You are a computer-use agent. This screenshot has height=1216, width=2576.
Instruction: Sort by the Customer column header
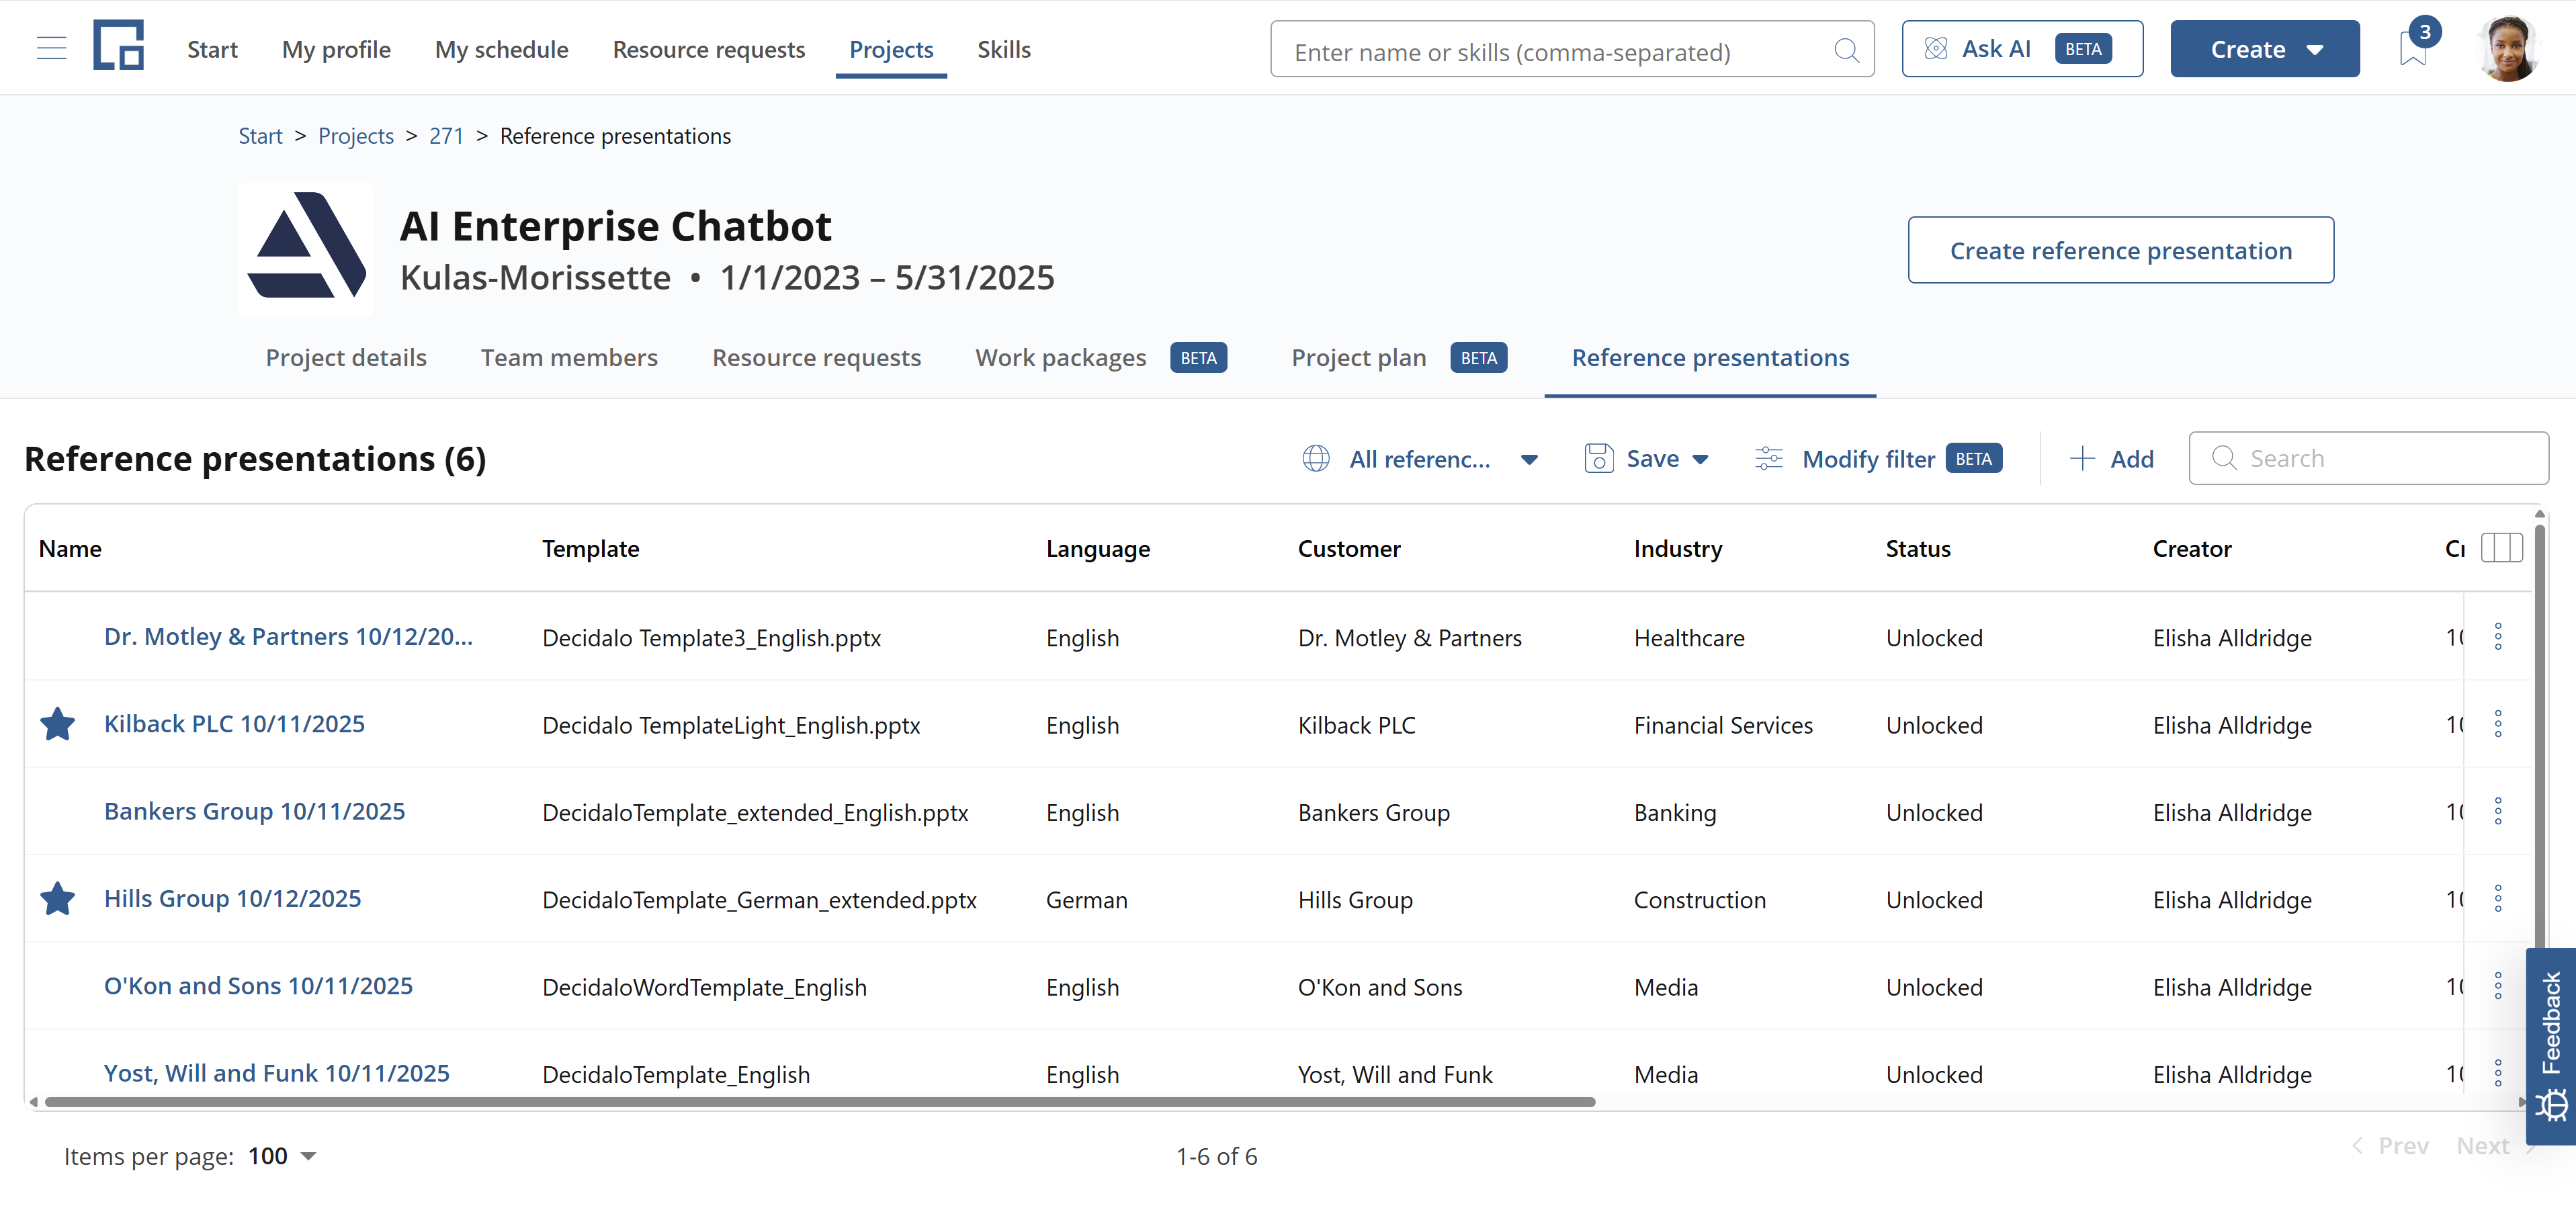tap(1349, 548)
